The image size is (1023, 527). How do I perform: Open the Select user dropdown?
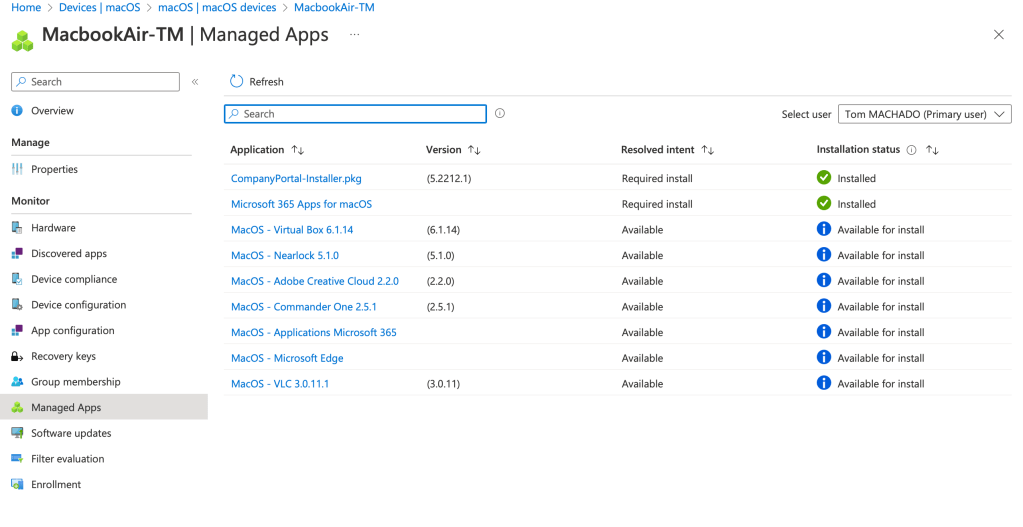(924, 114)
